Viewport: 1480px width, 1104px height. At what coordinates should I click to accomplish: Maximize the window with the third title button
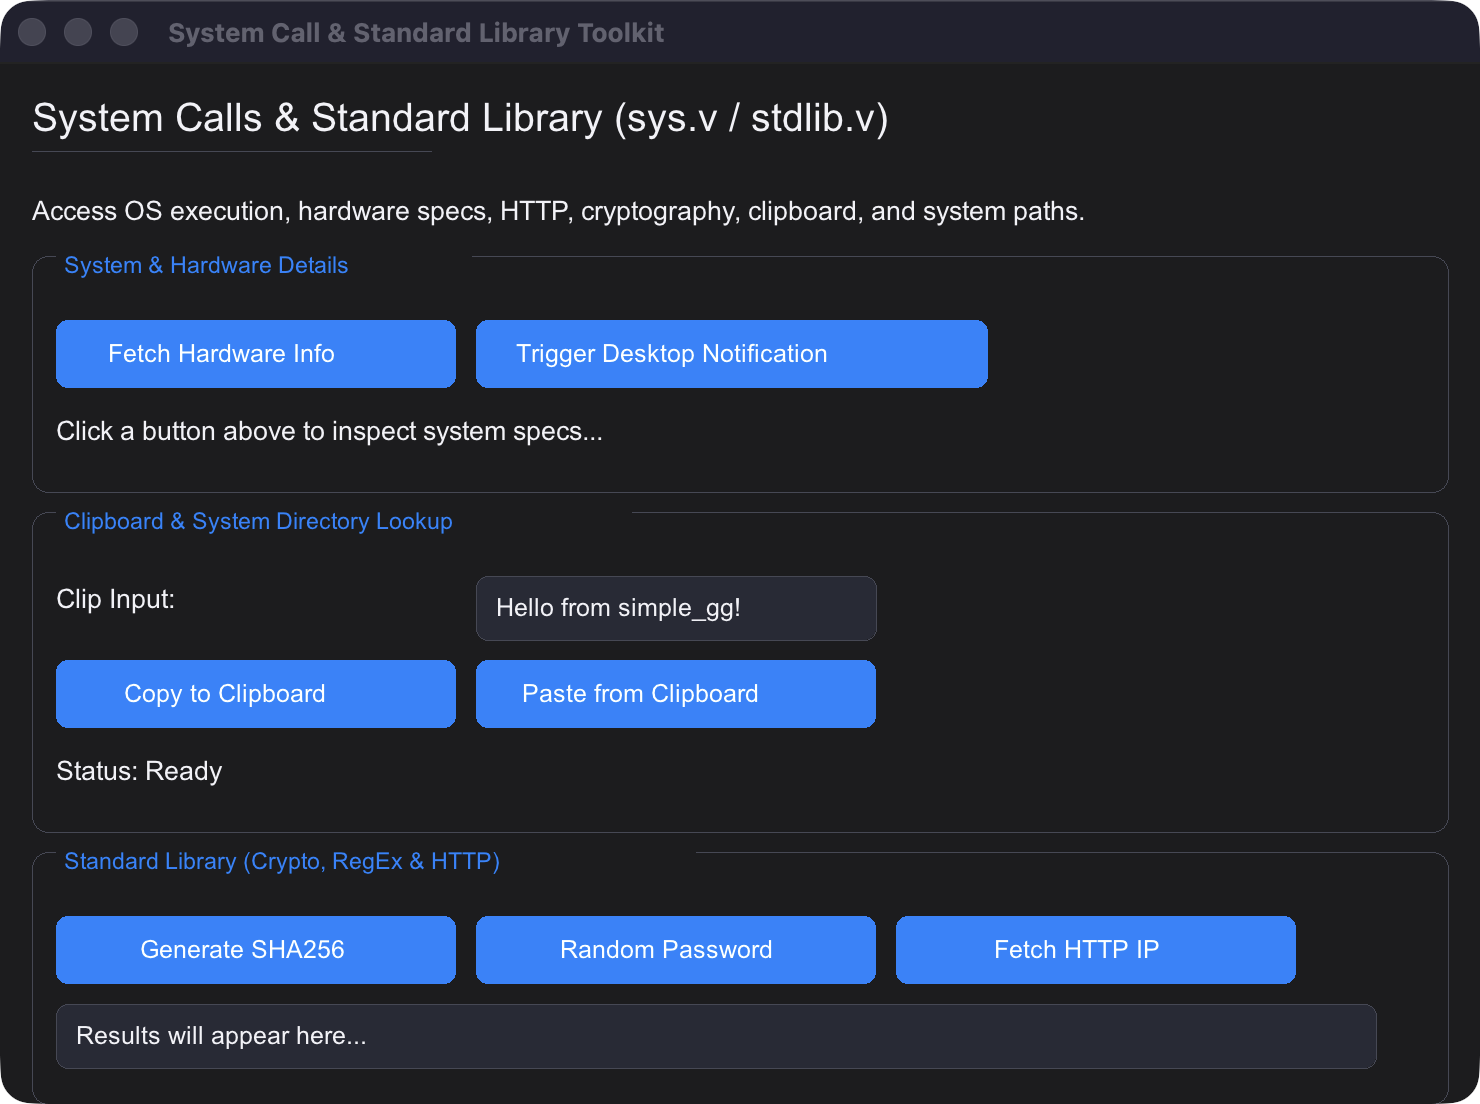click(x=124, y=32)
